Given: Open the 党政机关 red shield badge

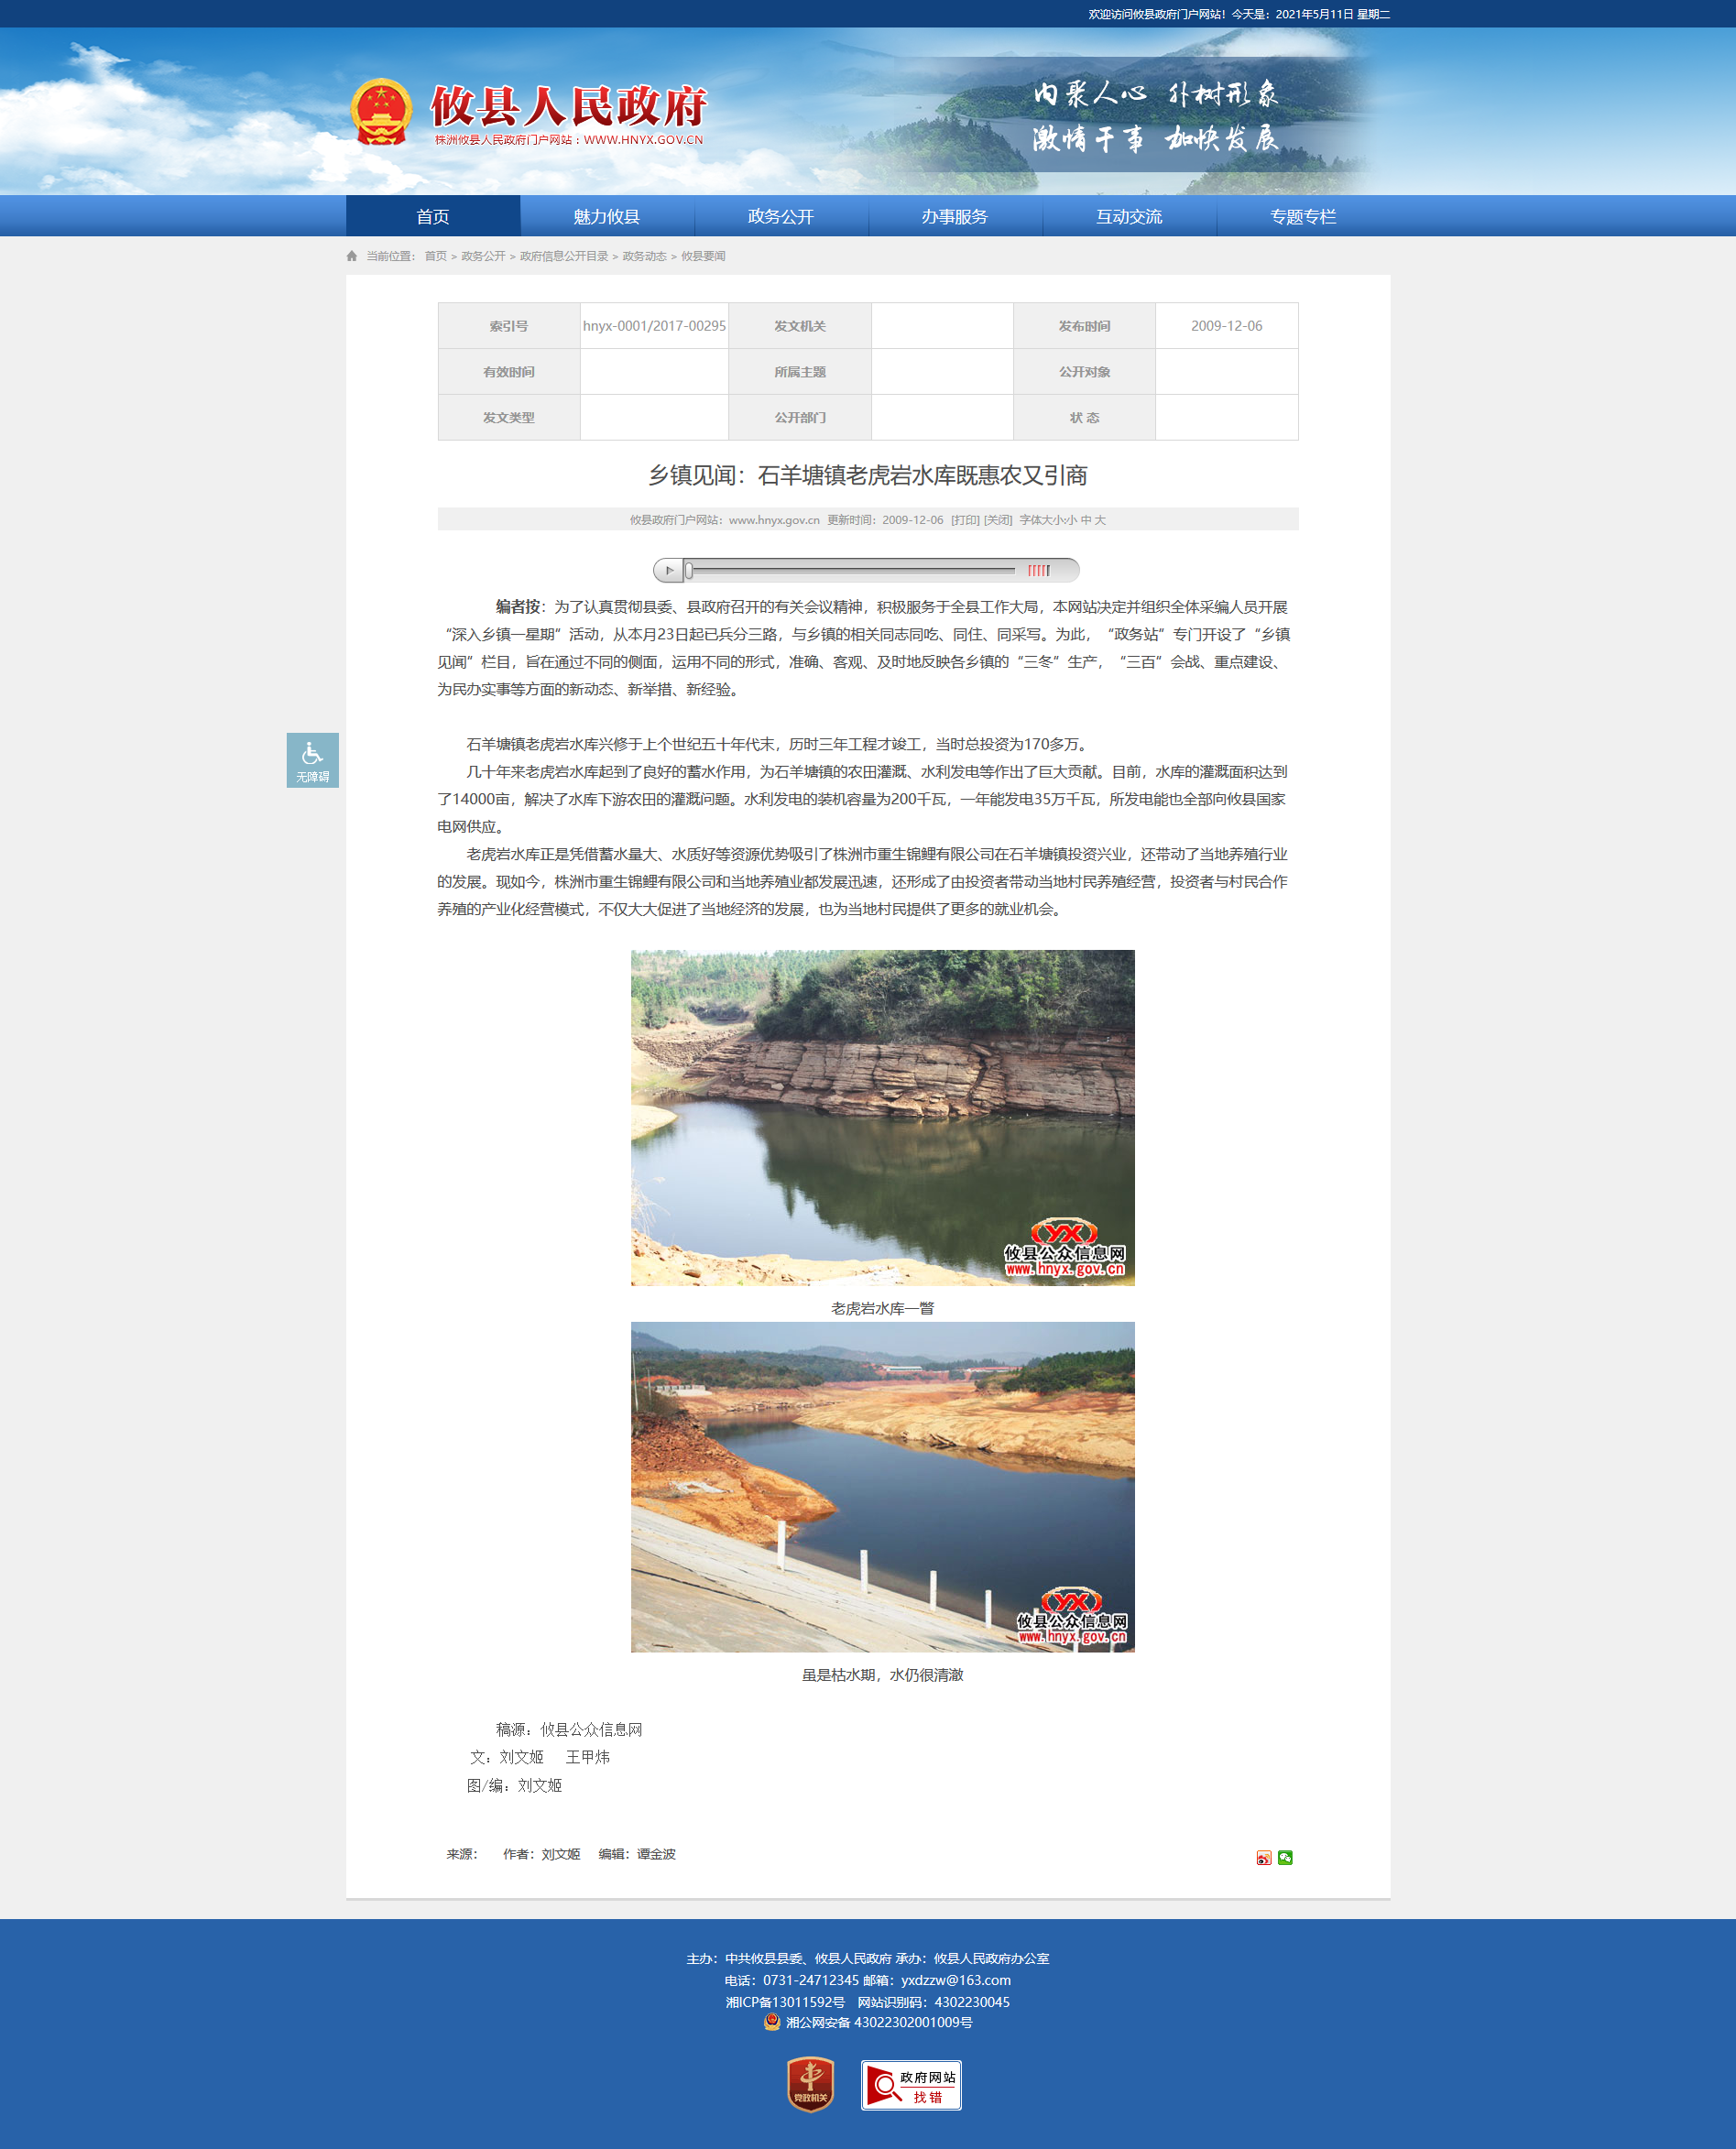Looking at the screenshot, I should click(x=810, y=2084).
